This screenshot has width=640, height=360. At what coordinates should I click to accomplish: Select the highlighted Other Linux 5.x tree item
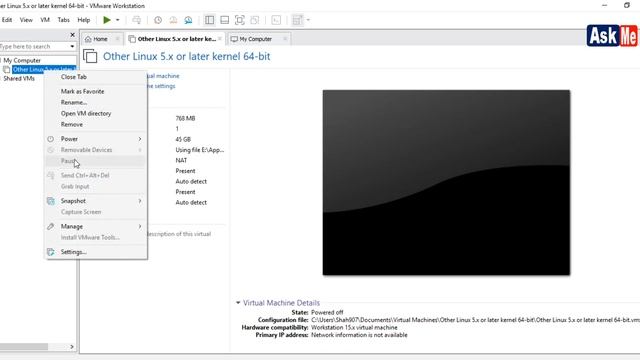(x=44, y=69)
